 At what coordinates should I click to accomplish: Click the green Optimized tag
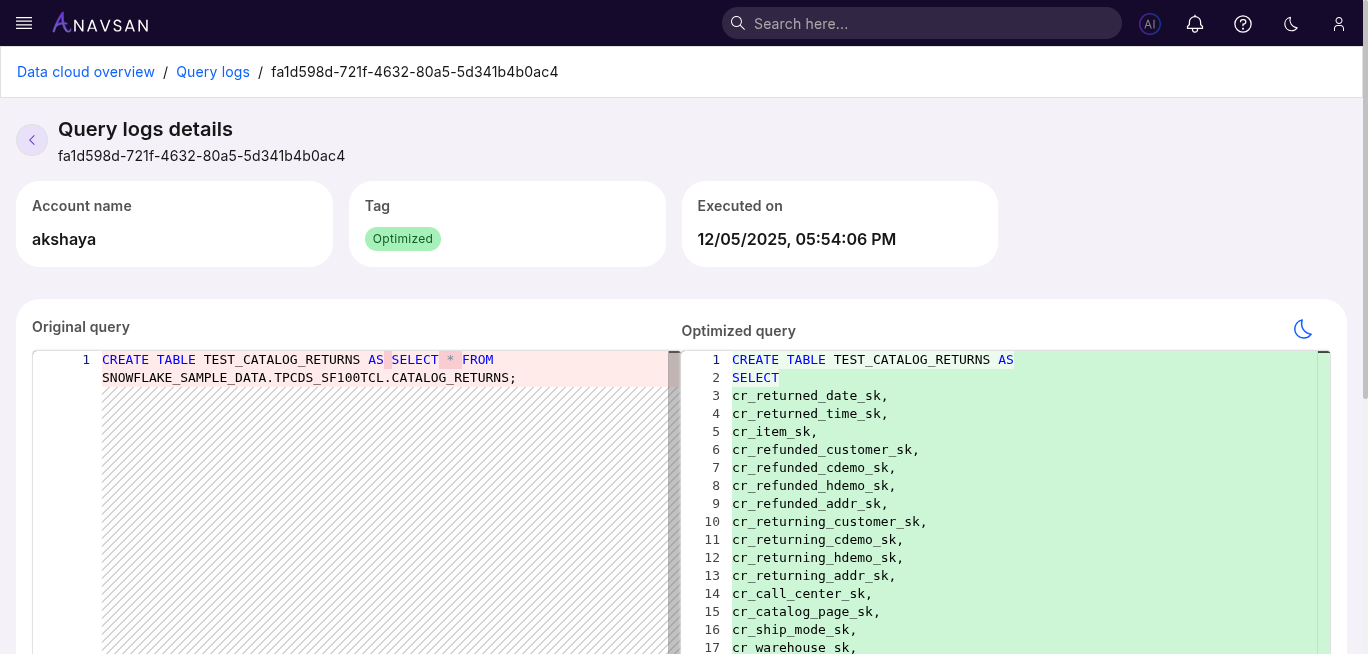pos(403,238)
